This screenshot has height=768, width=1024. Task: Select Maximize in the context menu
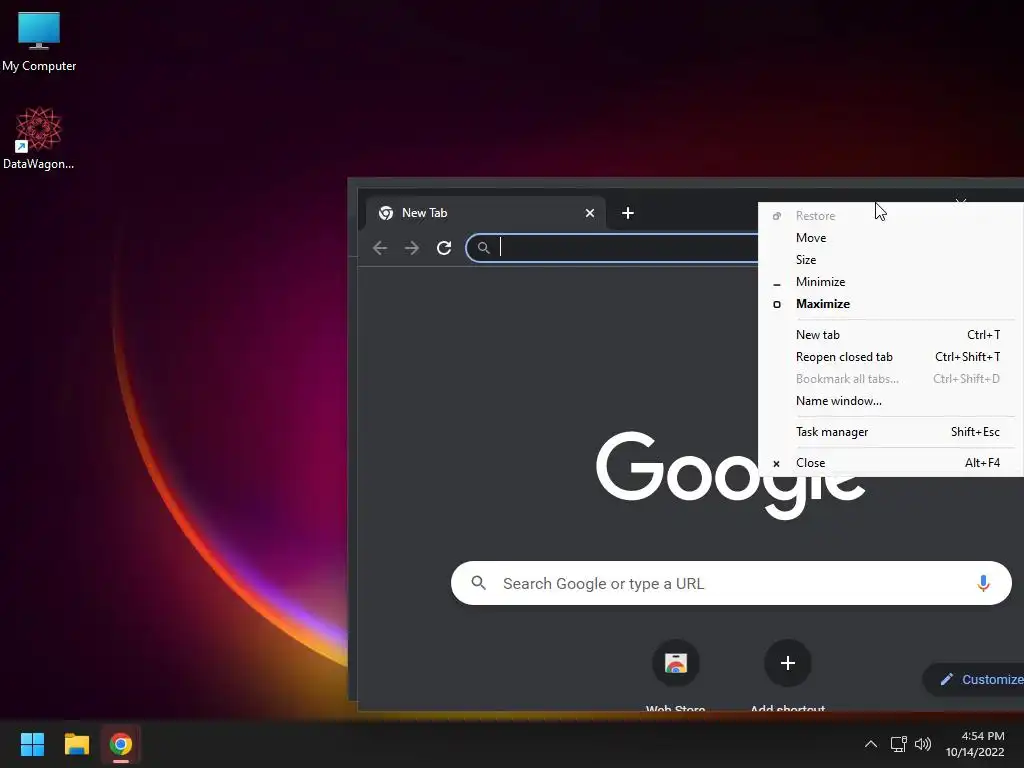[x=890, y=304]
